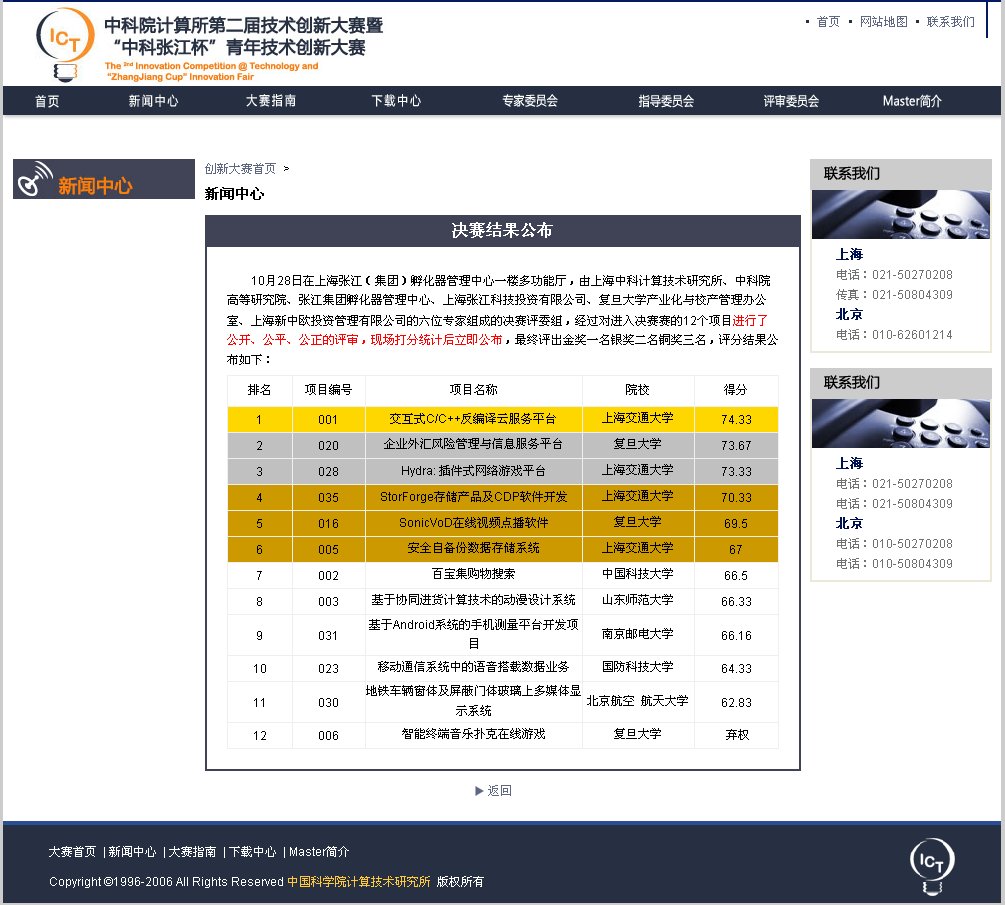
Task: Open 评审委员会 navigation item
Action: pyautogui.click(x=791, y=101)
